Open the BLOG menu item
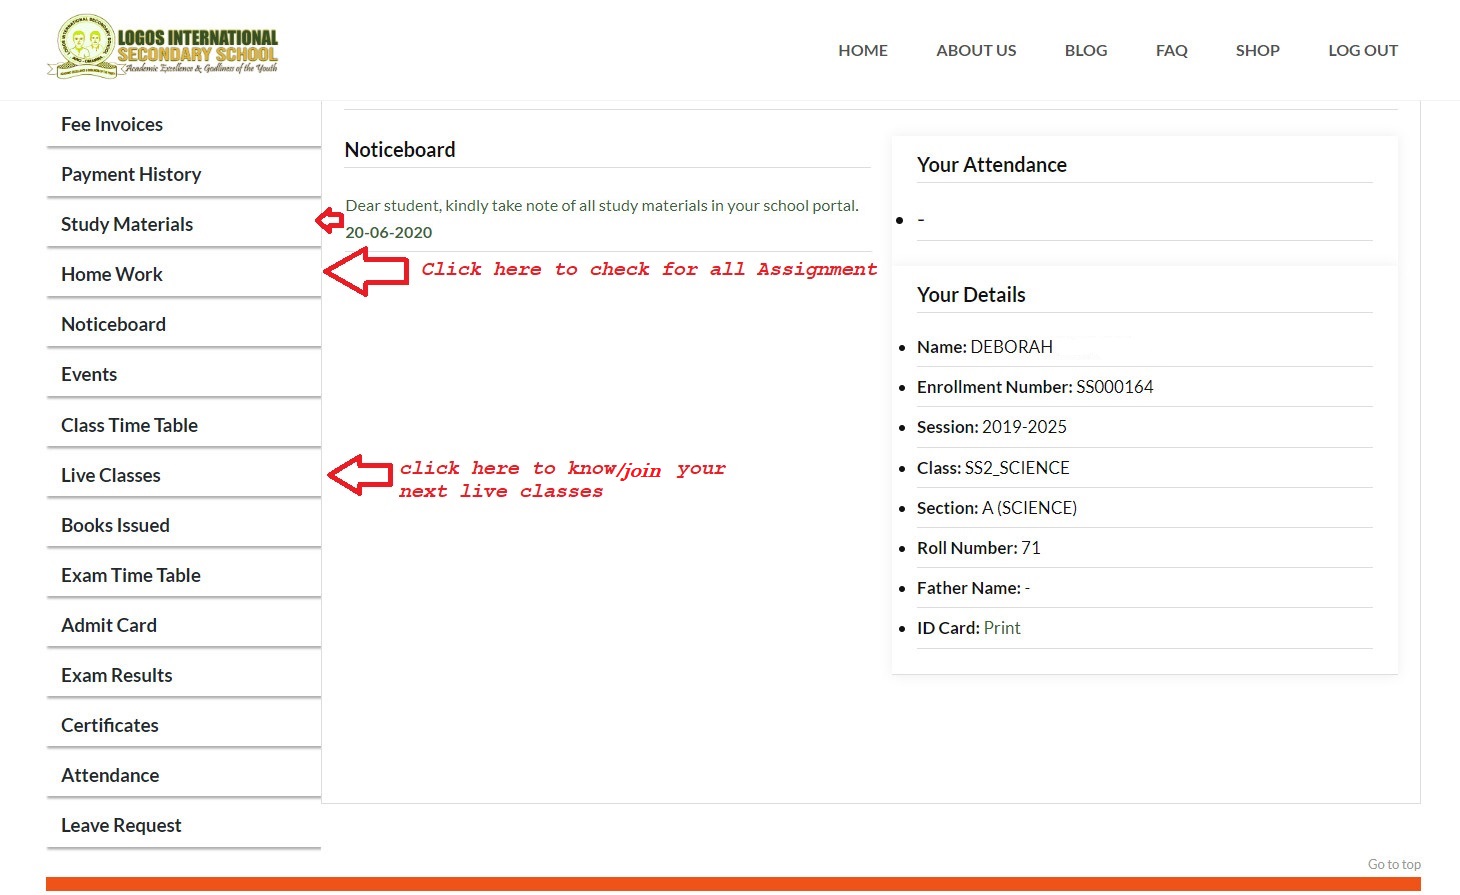Image resolution: width=1460 pixels, height=895 pixels. click(1085, 50)
